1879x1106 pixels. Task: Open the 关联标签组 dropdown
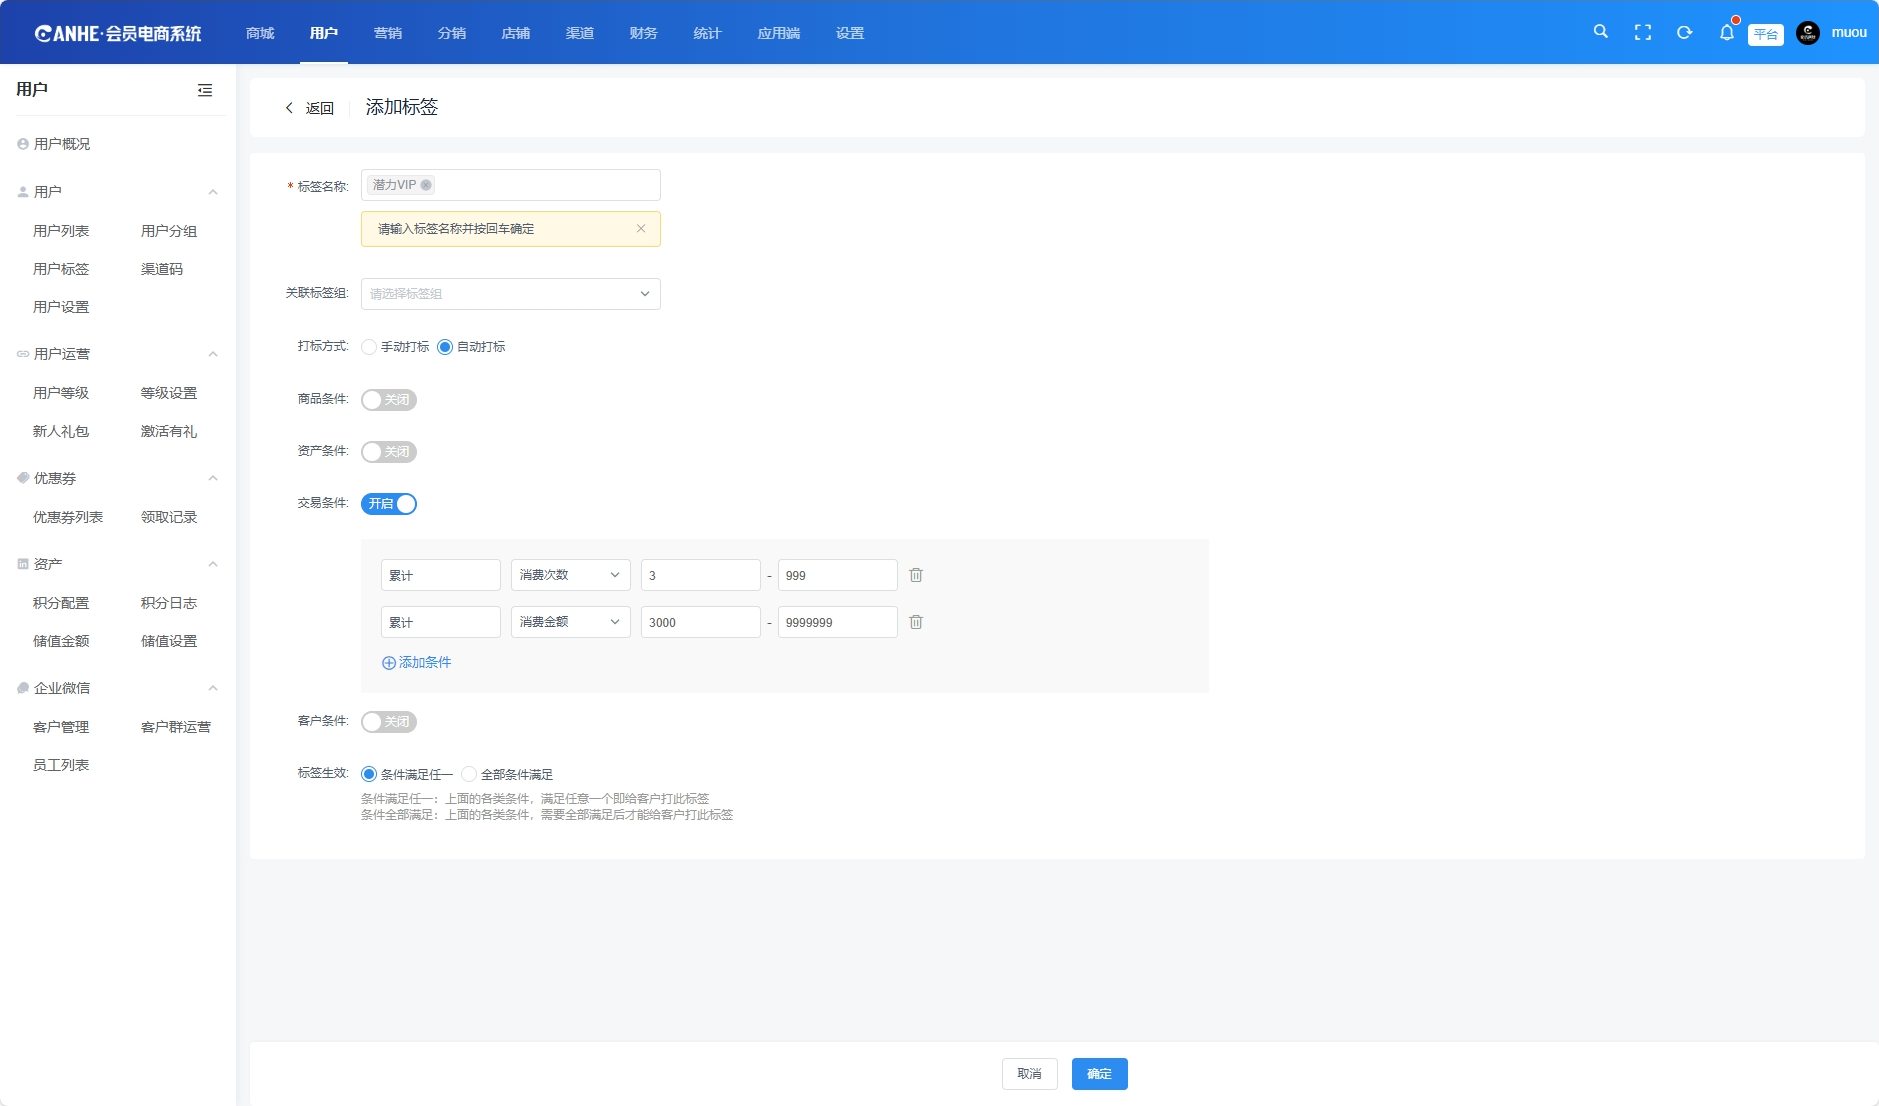click(510, 294)
